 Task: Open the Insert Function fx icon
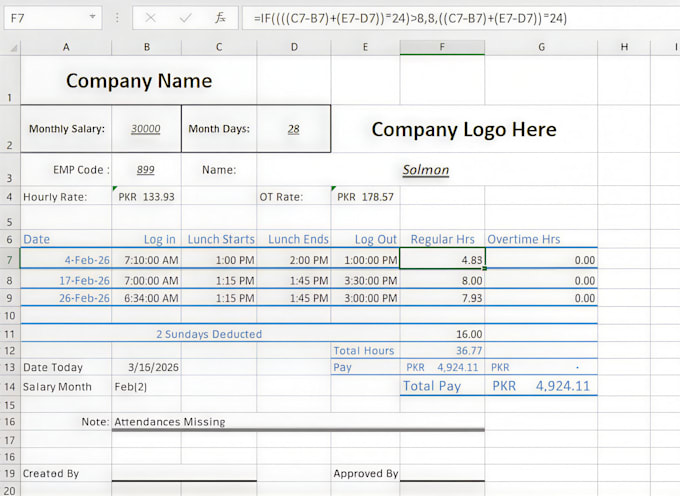[220, 18]
